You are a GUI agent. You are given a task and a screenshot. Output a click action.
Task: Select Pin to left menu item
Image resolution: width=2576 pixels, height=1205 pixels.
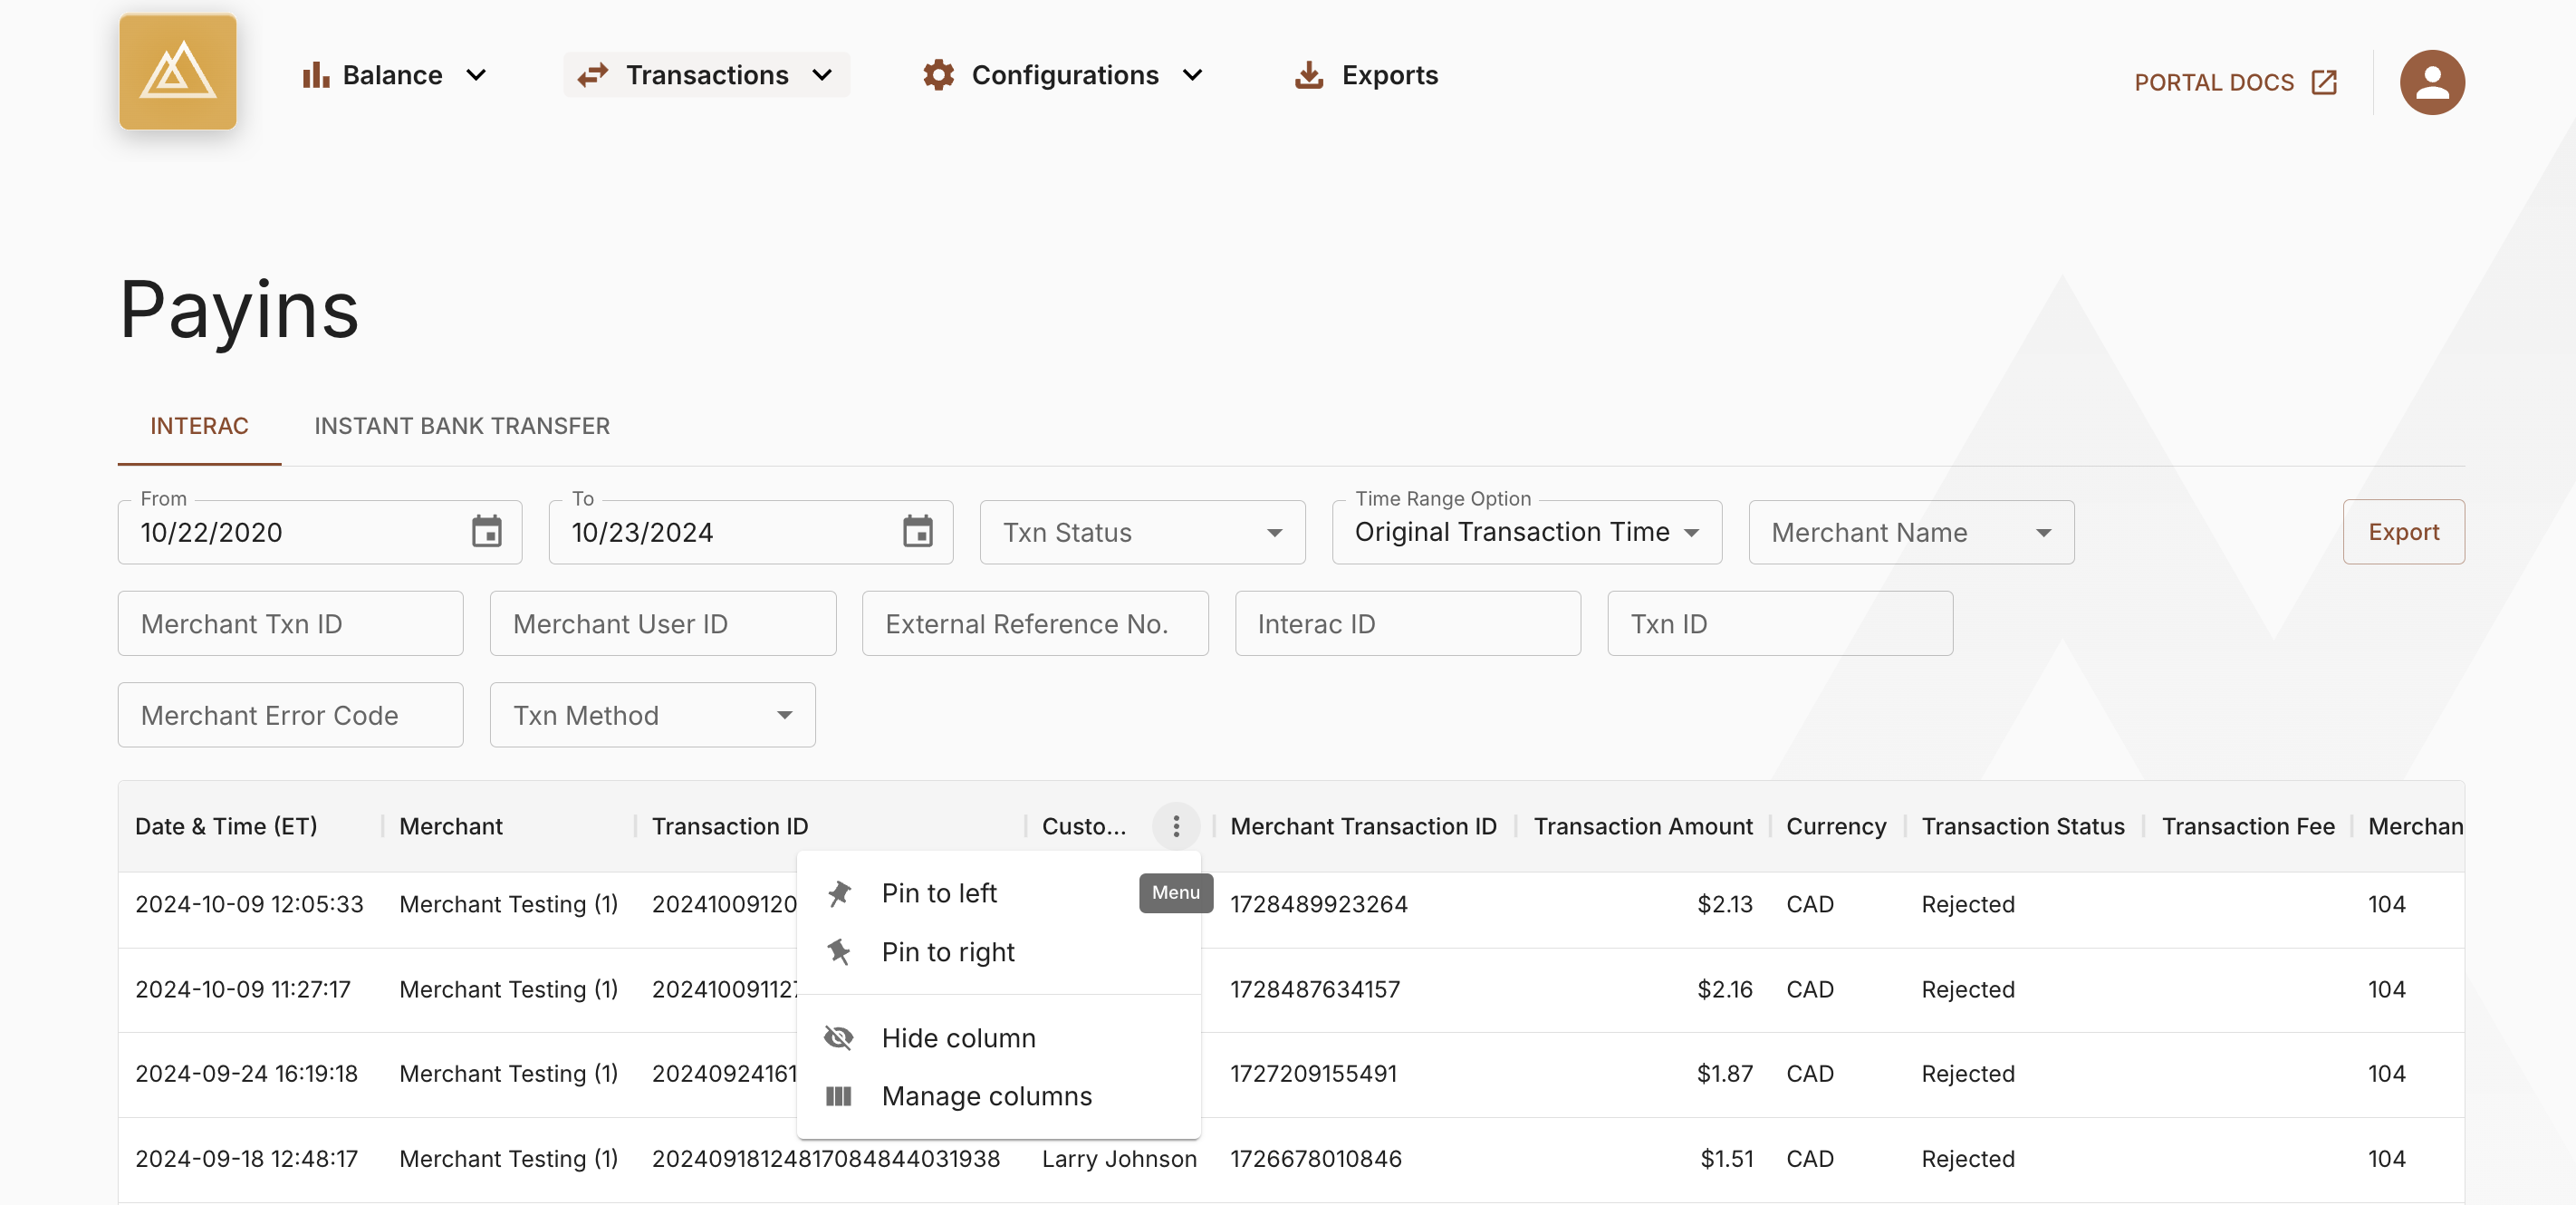click(938, 893)
